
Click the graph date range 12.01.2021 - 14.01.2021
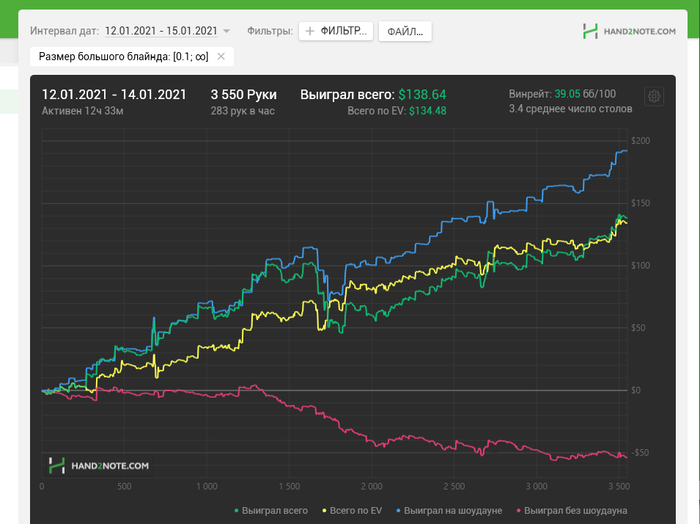114,95
